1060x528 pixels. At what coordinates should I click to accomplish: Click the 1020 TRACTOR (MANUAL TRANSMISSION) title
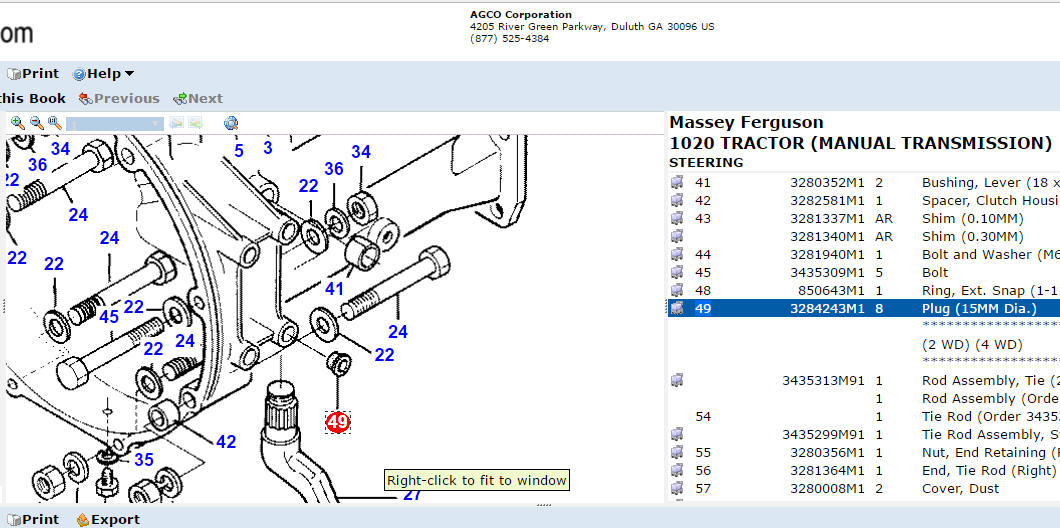pyautogui.click(x=861, y=143)
